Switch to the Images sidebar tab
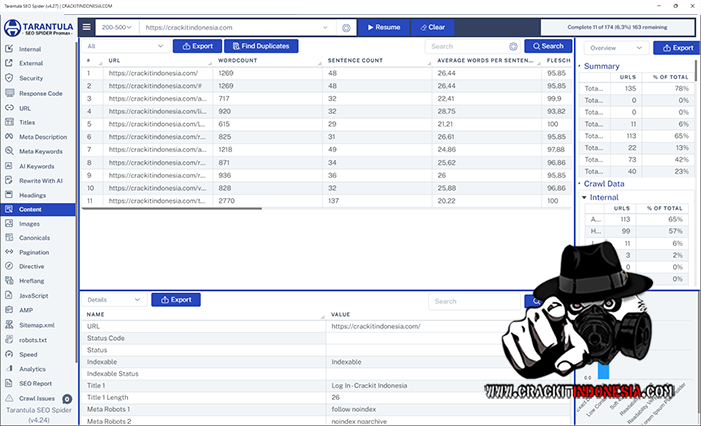Viewport: 701px width, 426px height. point(29,224)
